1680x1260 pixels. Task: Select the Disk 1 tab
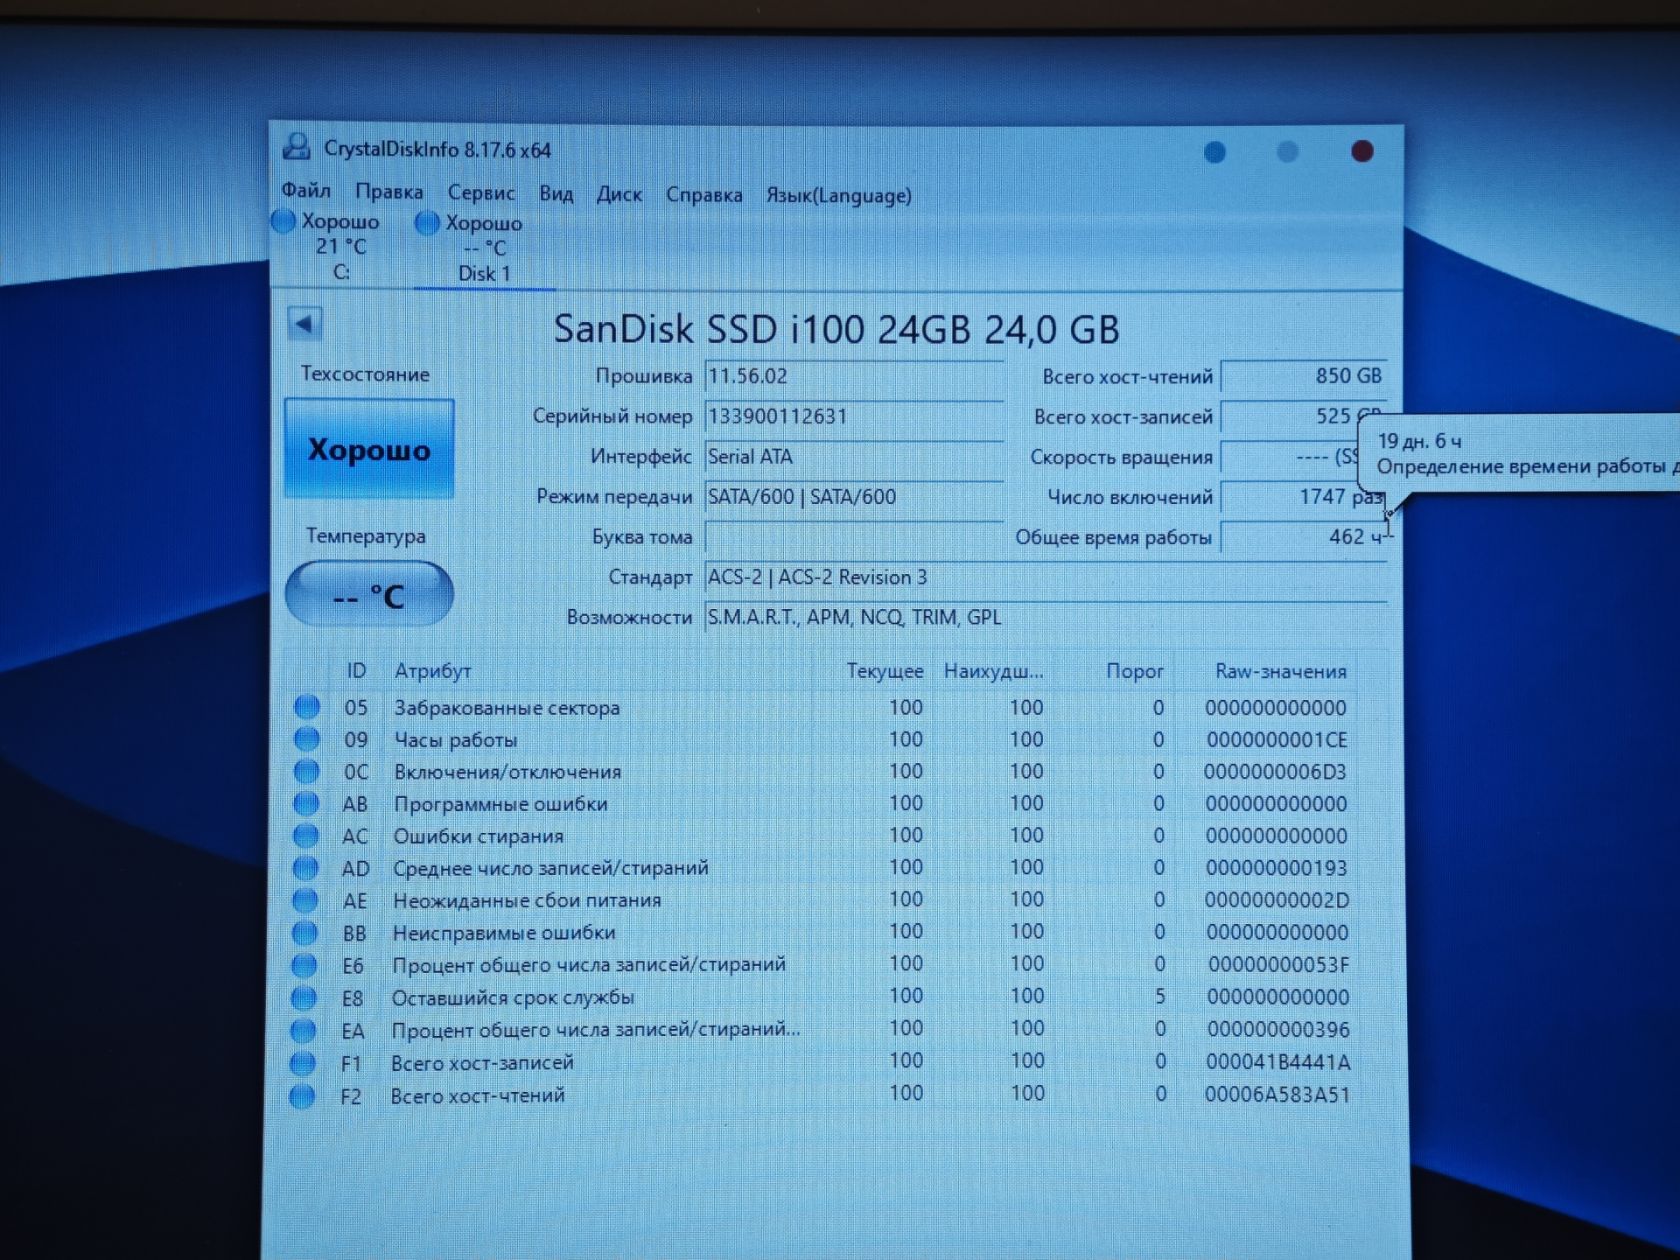[x=484, y=248]
